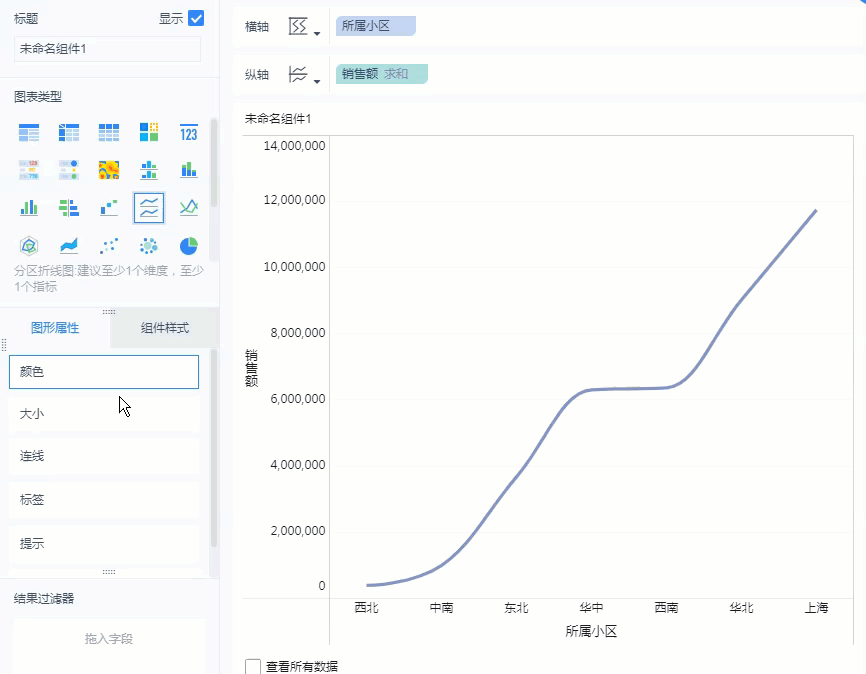The image size is (866, 674).
Task: Click the 大小 attribute drop zone
Action: click(104, 414)
